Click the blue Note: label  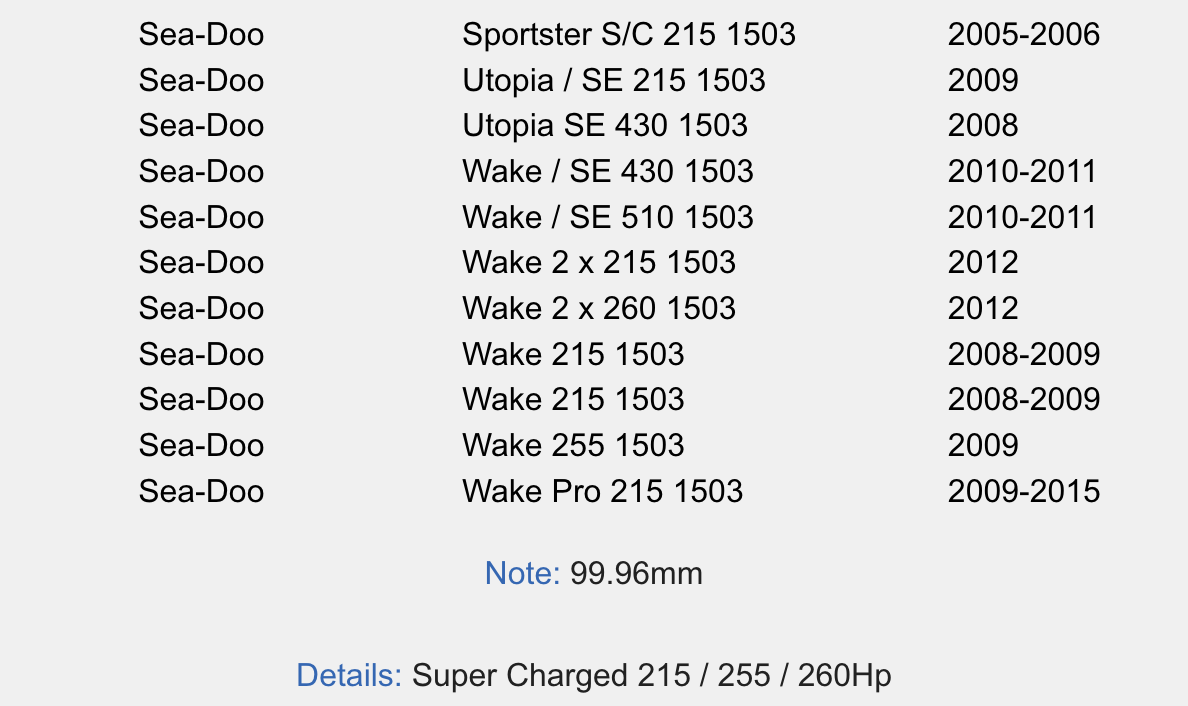coord(522,573)
